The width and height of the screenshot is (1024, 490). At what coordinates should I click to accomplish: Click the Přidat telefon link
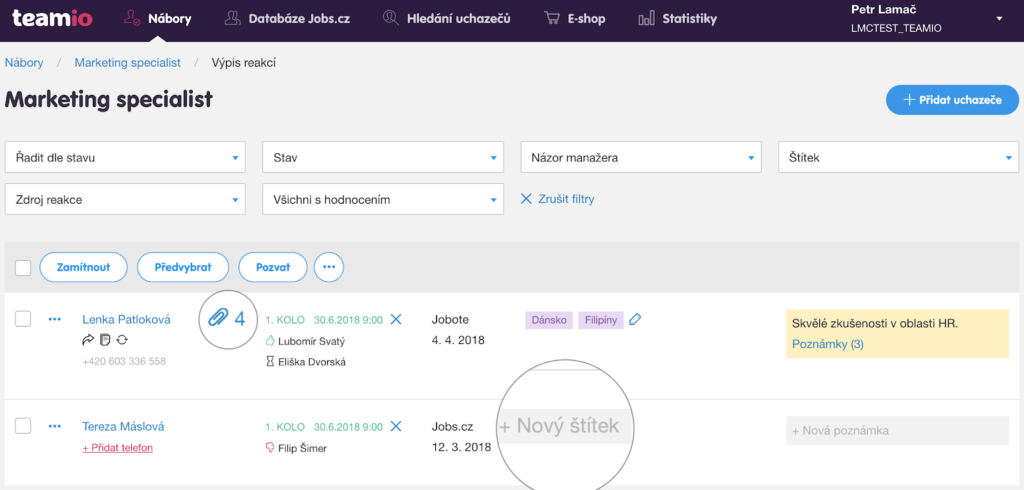pos(118,448)
